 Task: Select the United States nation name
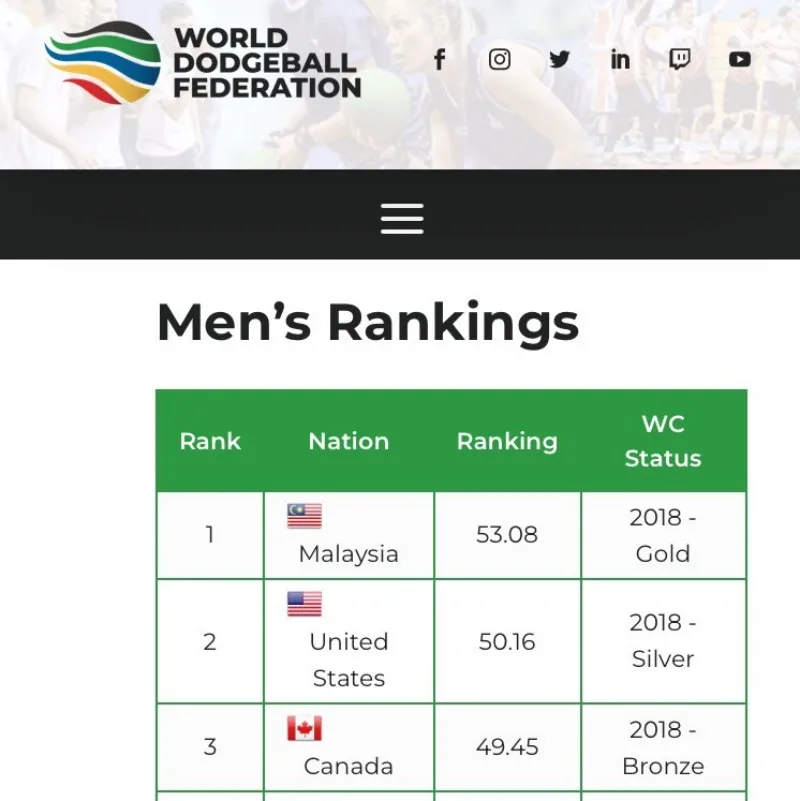point(349,660)
